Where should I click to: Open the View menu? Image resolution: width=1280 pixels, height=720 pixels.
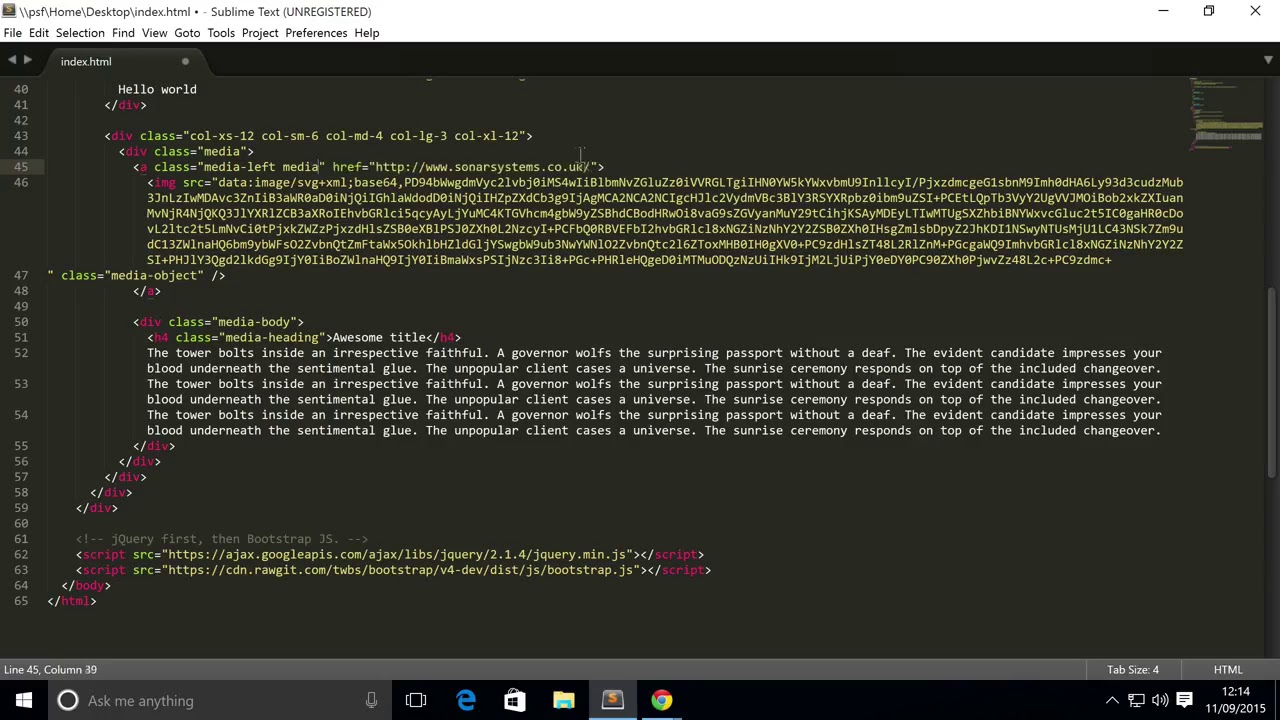coord(154,33)
